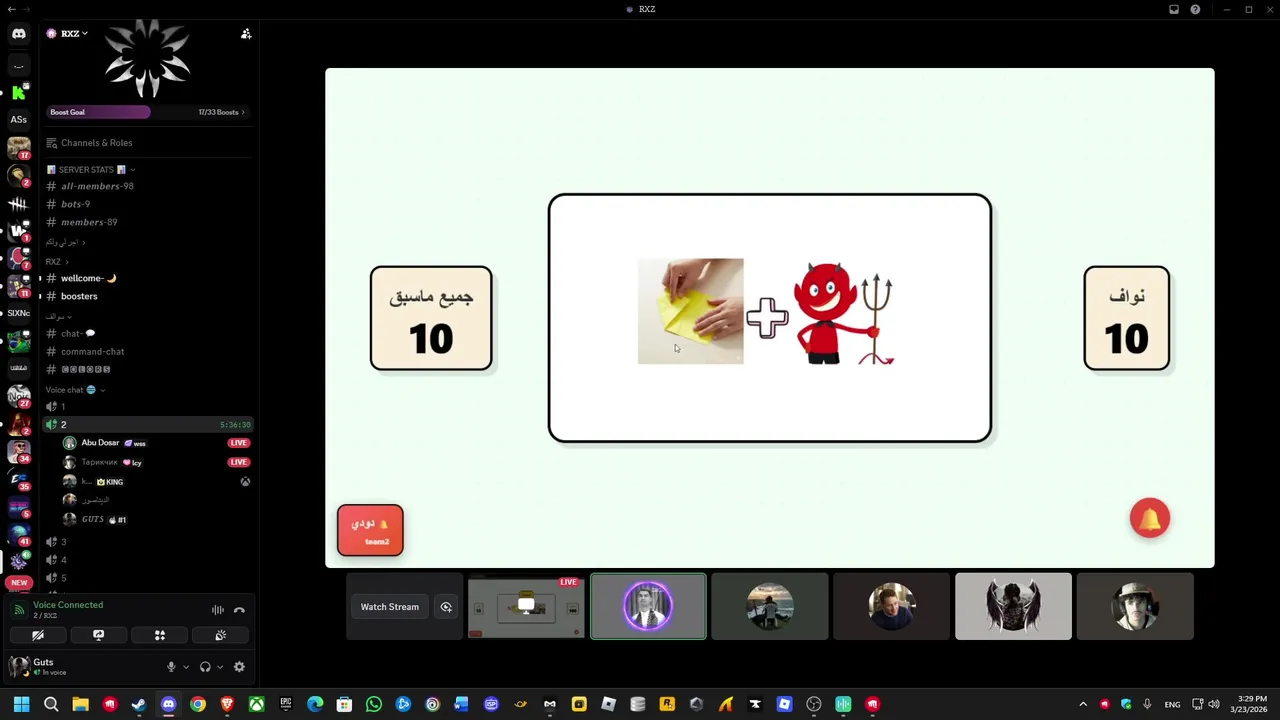The width and height of the screenshot is (1280, 720).
Task: Open the soundboard button in voice panel
Action: pyautogui.click(x=220, y=635)
